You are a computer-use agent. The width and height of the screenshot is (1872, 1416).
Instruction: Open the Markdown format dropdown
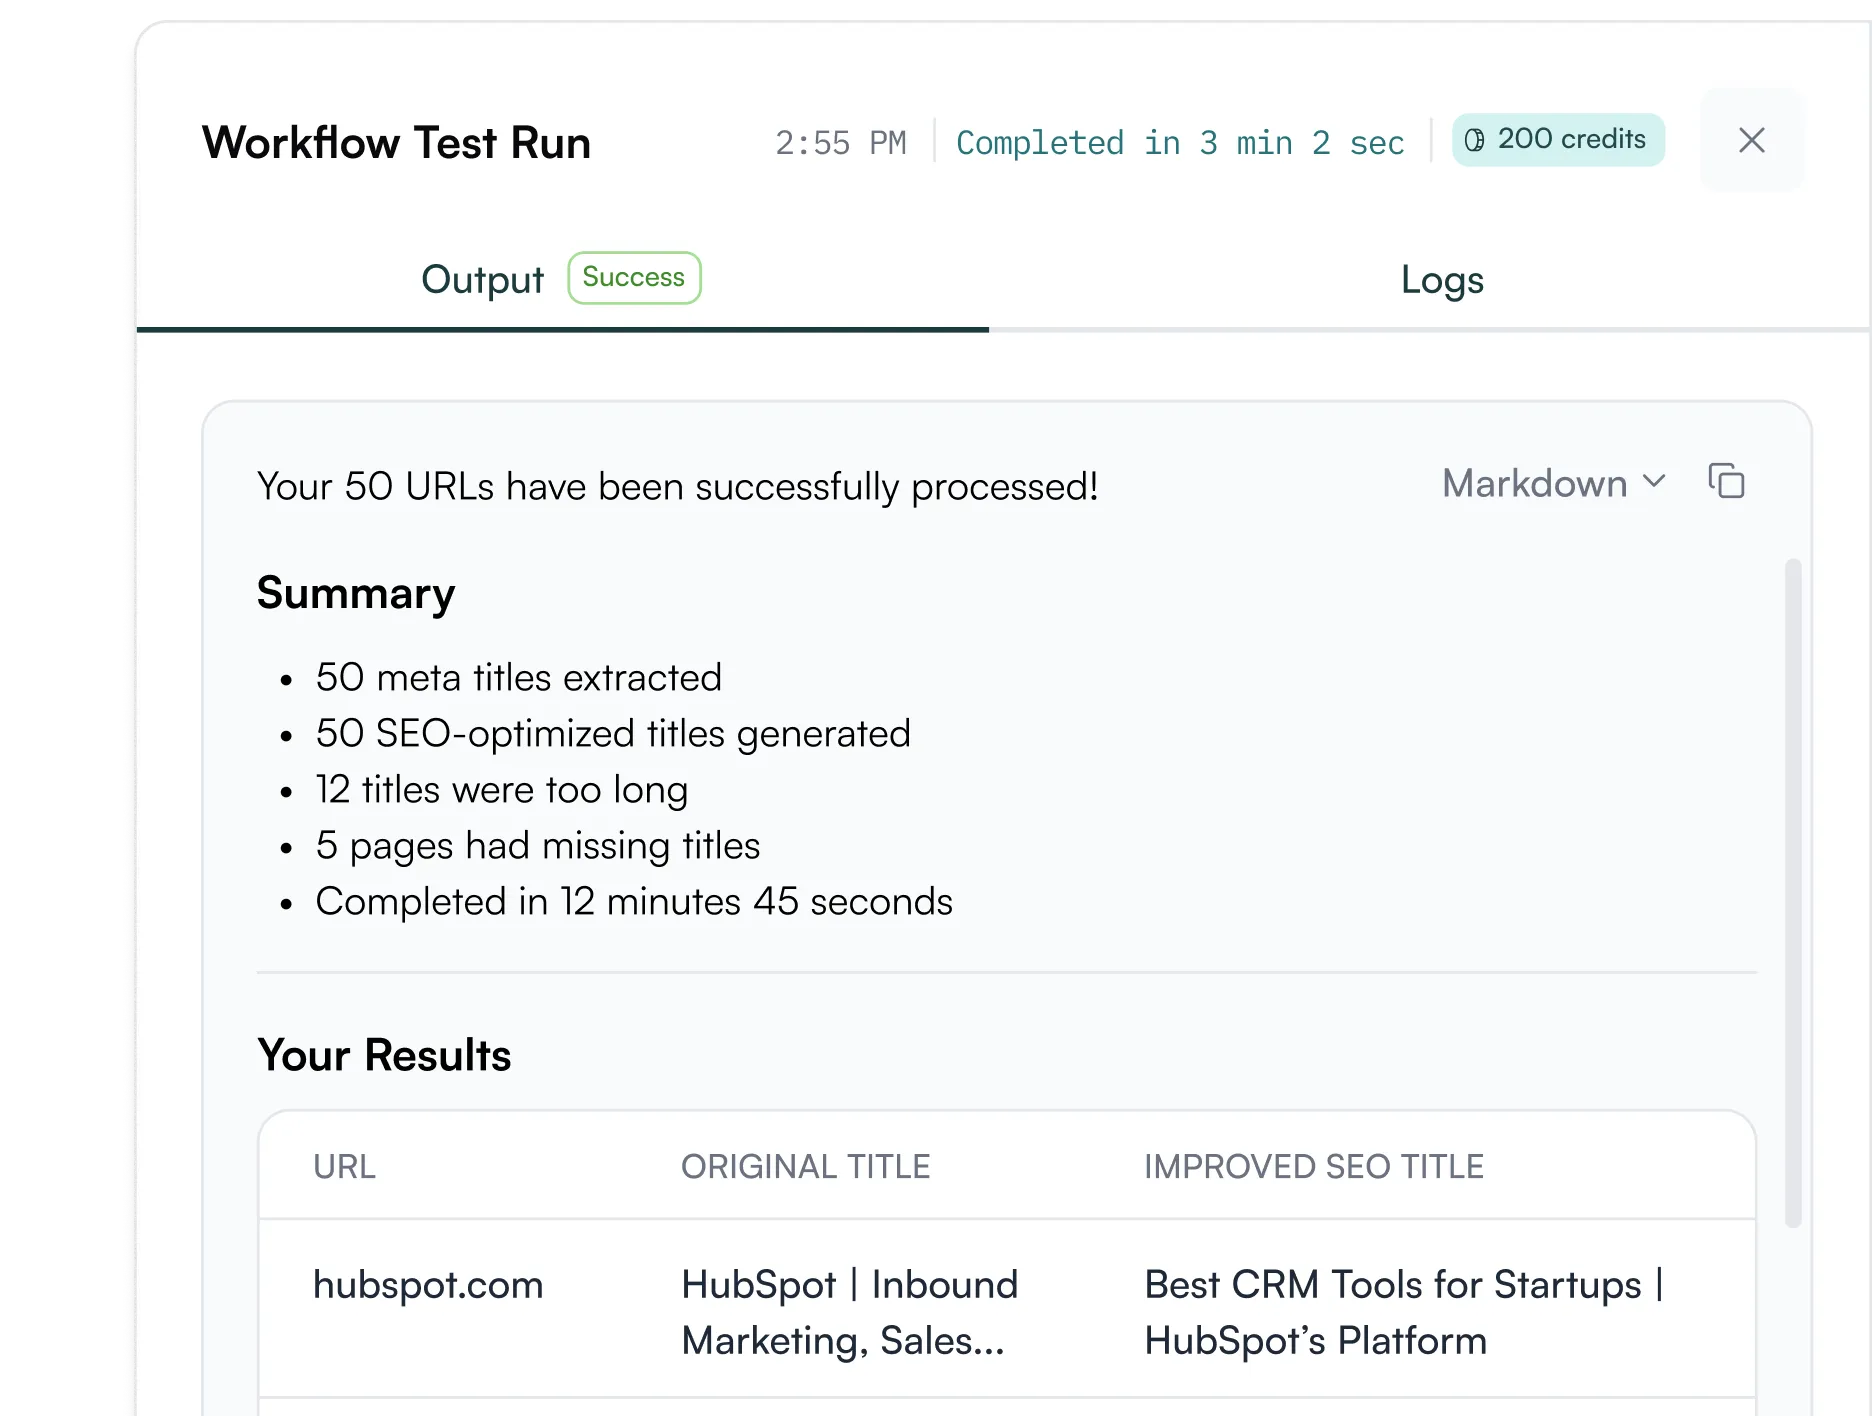pos(1553,483)
